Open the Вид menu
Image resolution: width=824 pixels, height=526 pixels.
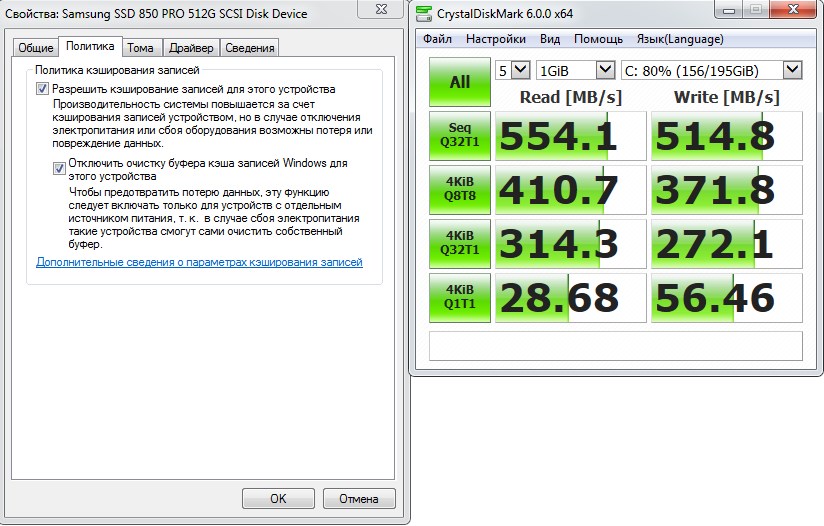[550, 39]
